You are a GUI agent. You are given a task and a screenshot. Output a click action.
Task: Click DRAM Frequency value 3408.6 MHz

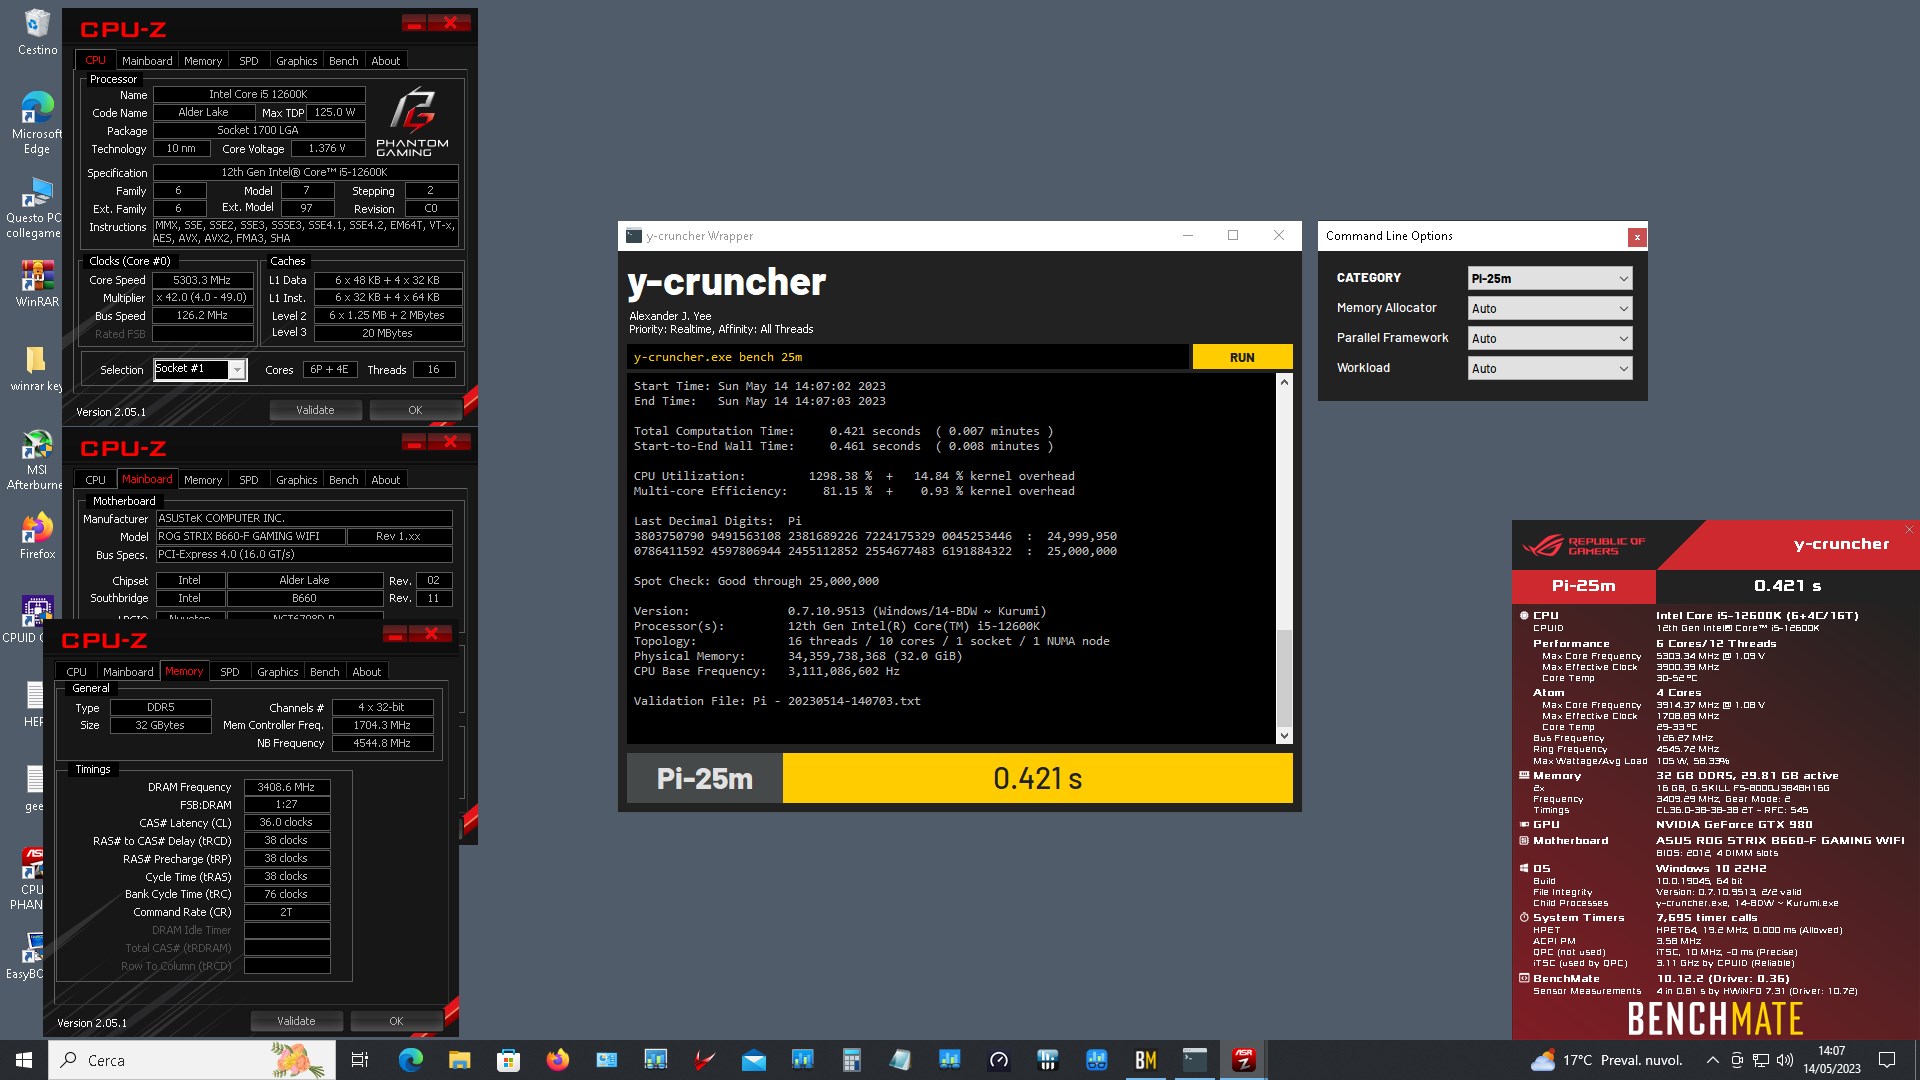pyautogui.click(x=287, y=787)
